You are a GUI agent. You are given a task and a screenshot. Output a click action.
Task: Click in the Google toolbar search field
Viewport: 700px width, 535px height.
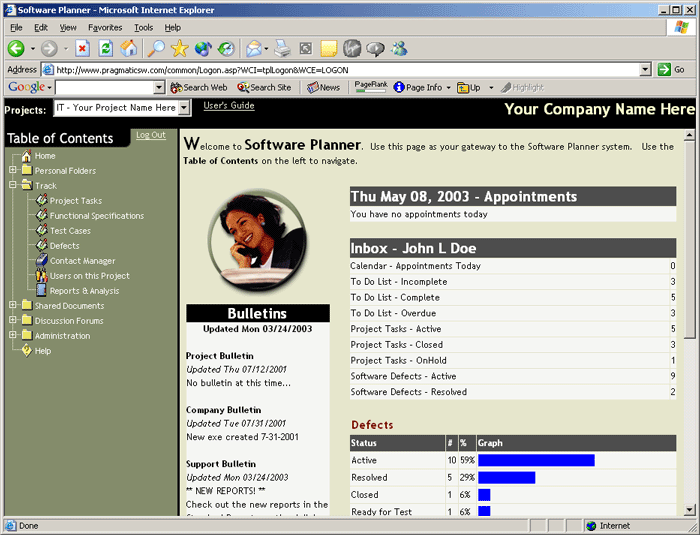pyautogui.click(x=104, y=88)
